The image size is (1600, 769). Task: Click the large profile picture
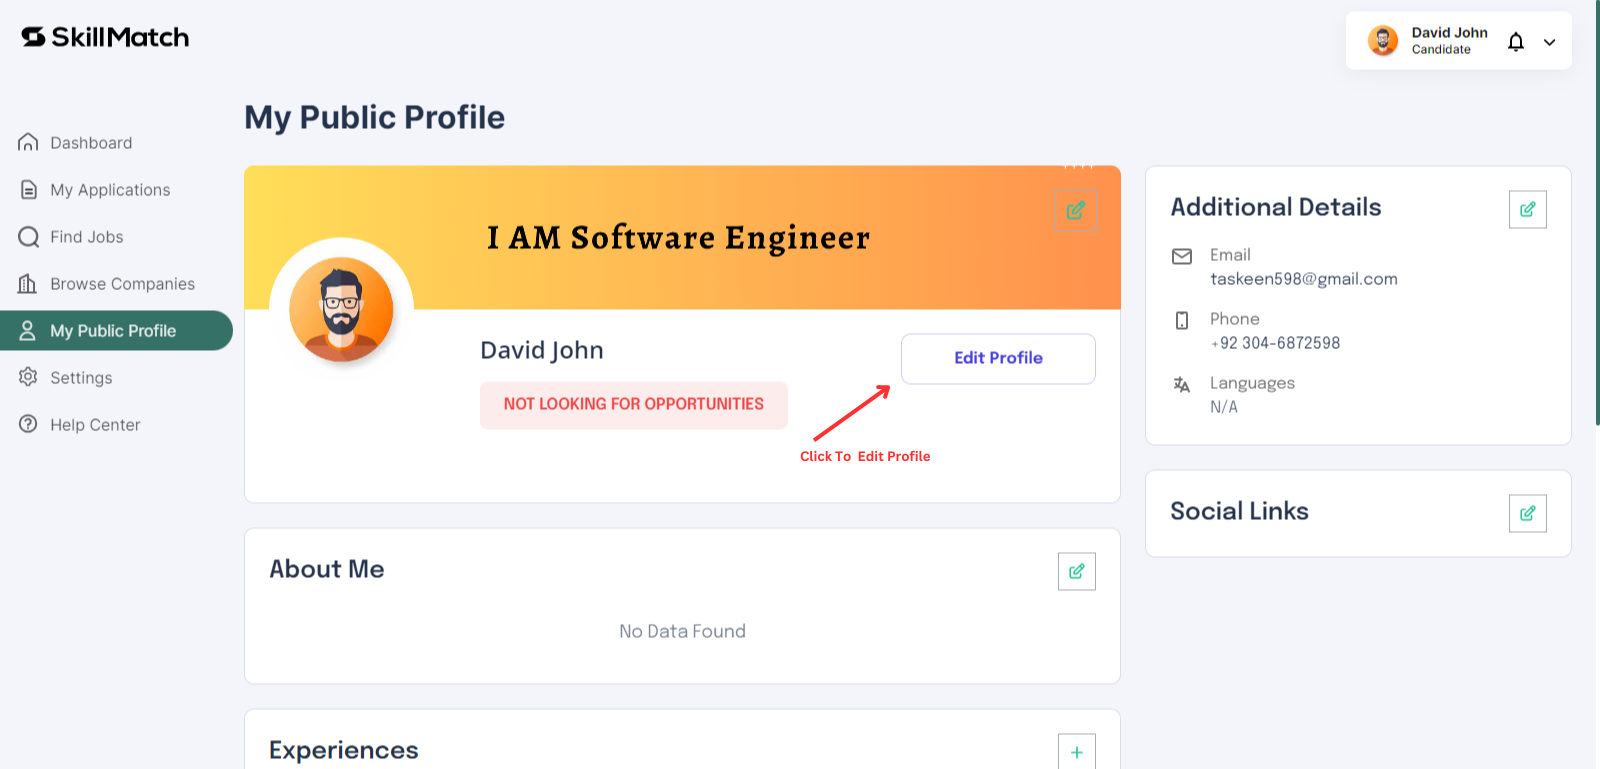[x=341, y=309]
